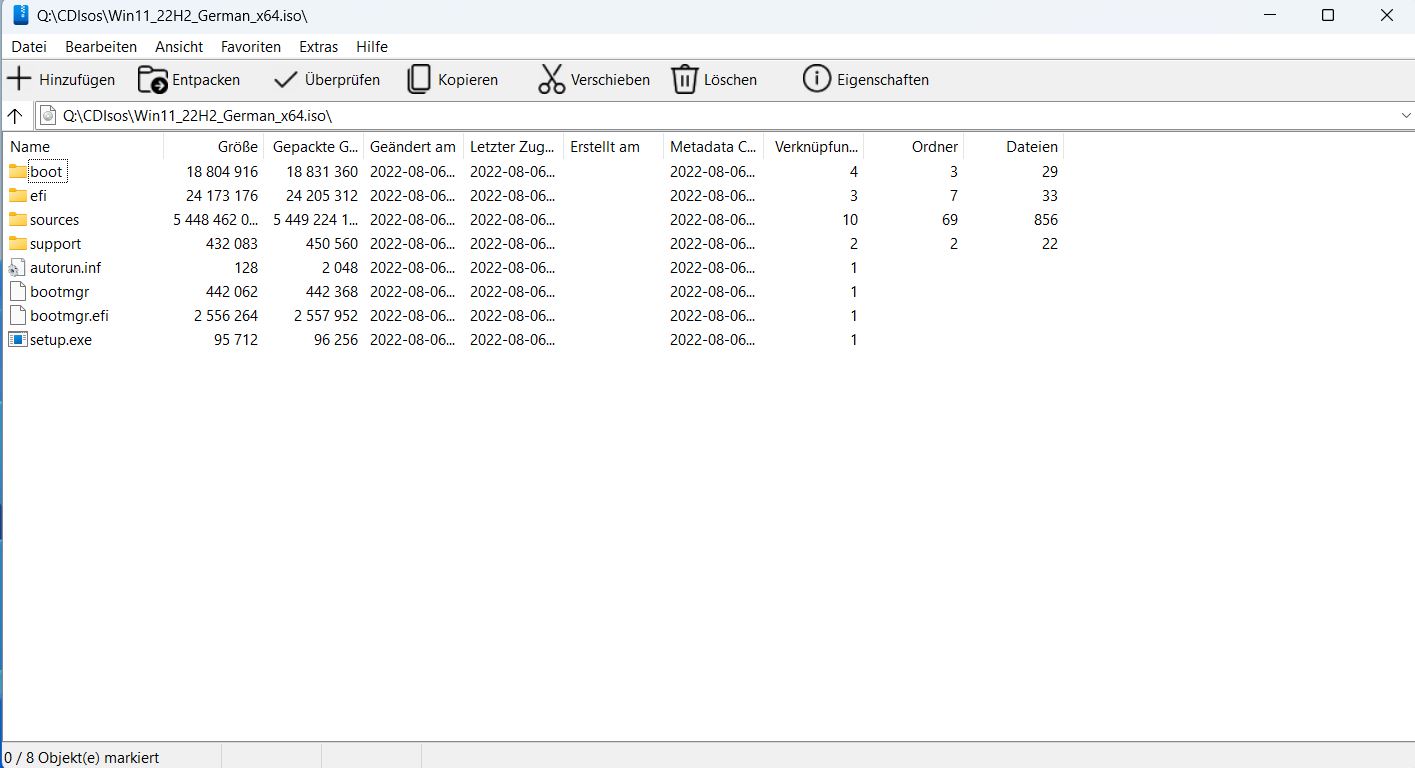Sort by the Letzter Zugriff column header

513,147
